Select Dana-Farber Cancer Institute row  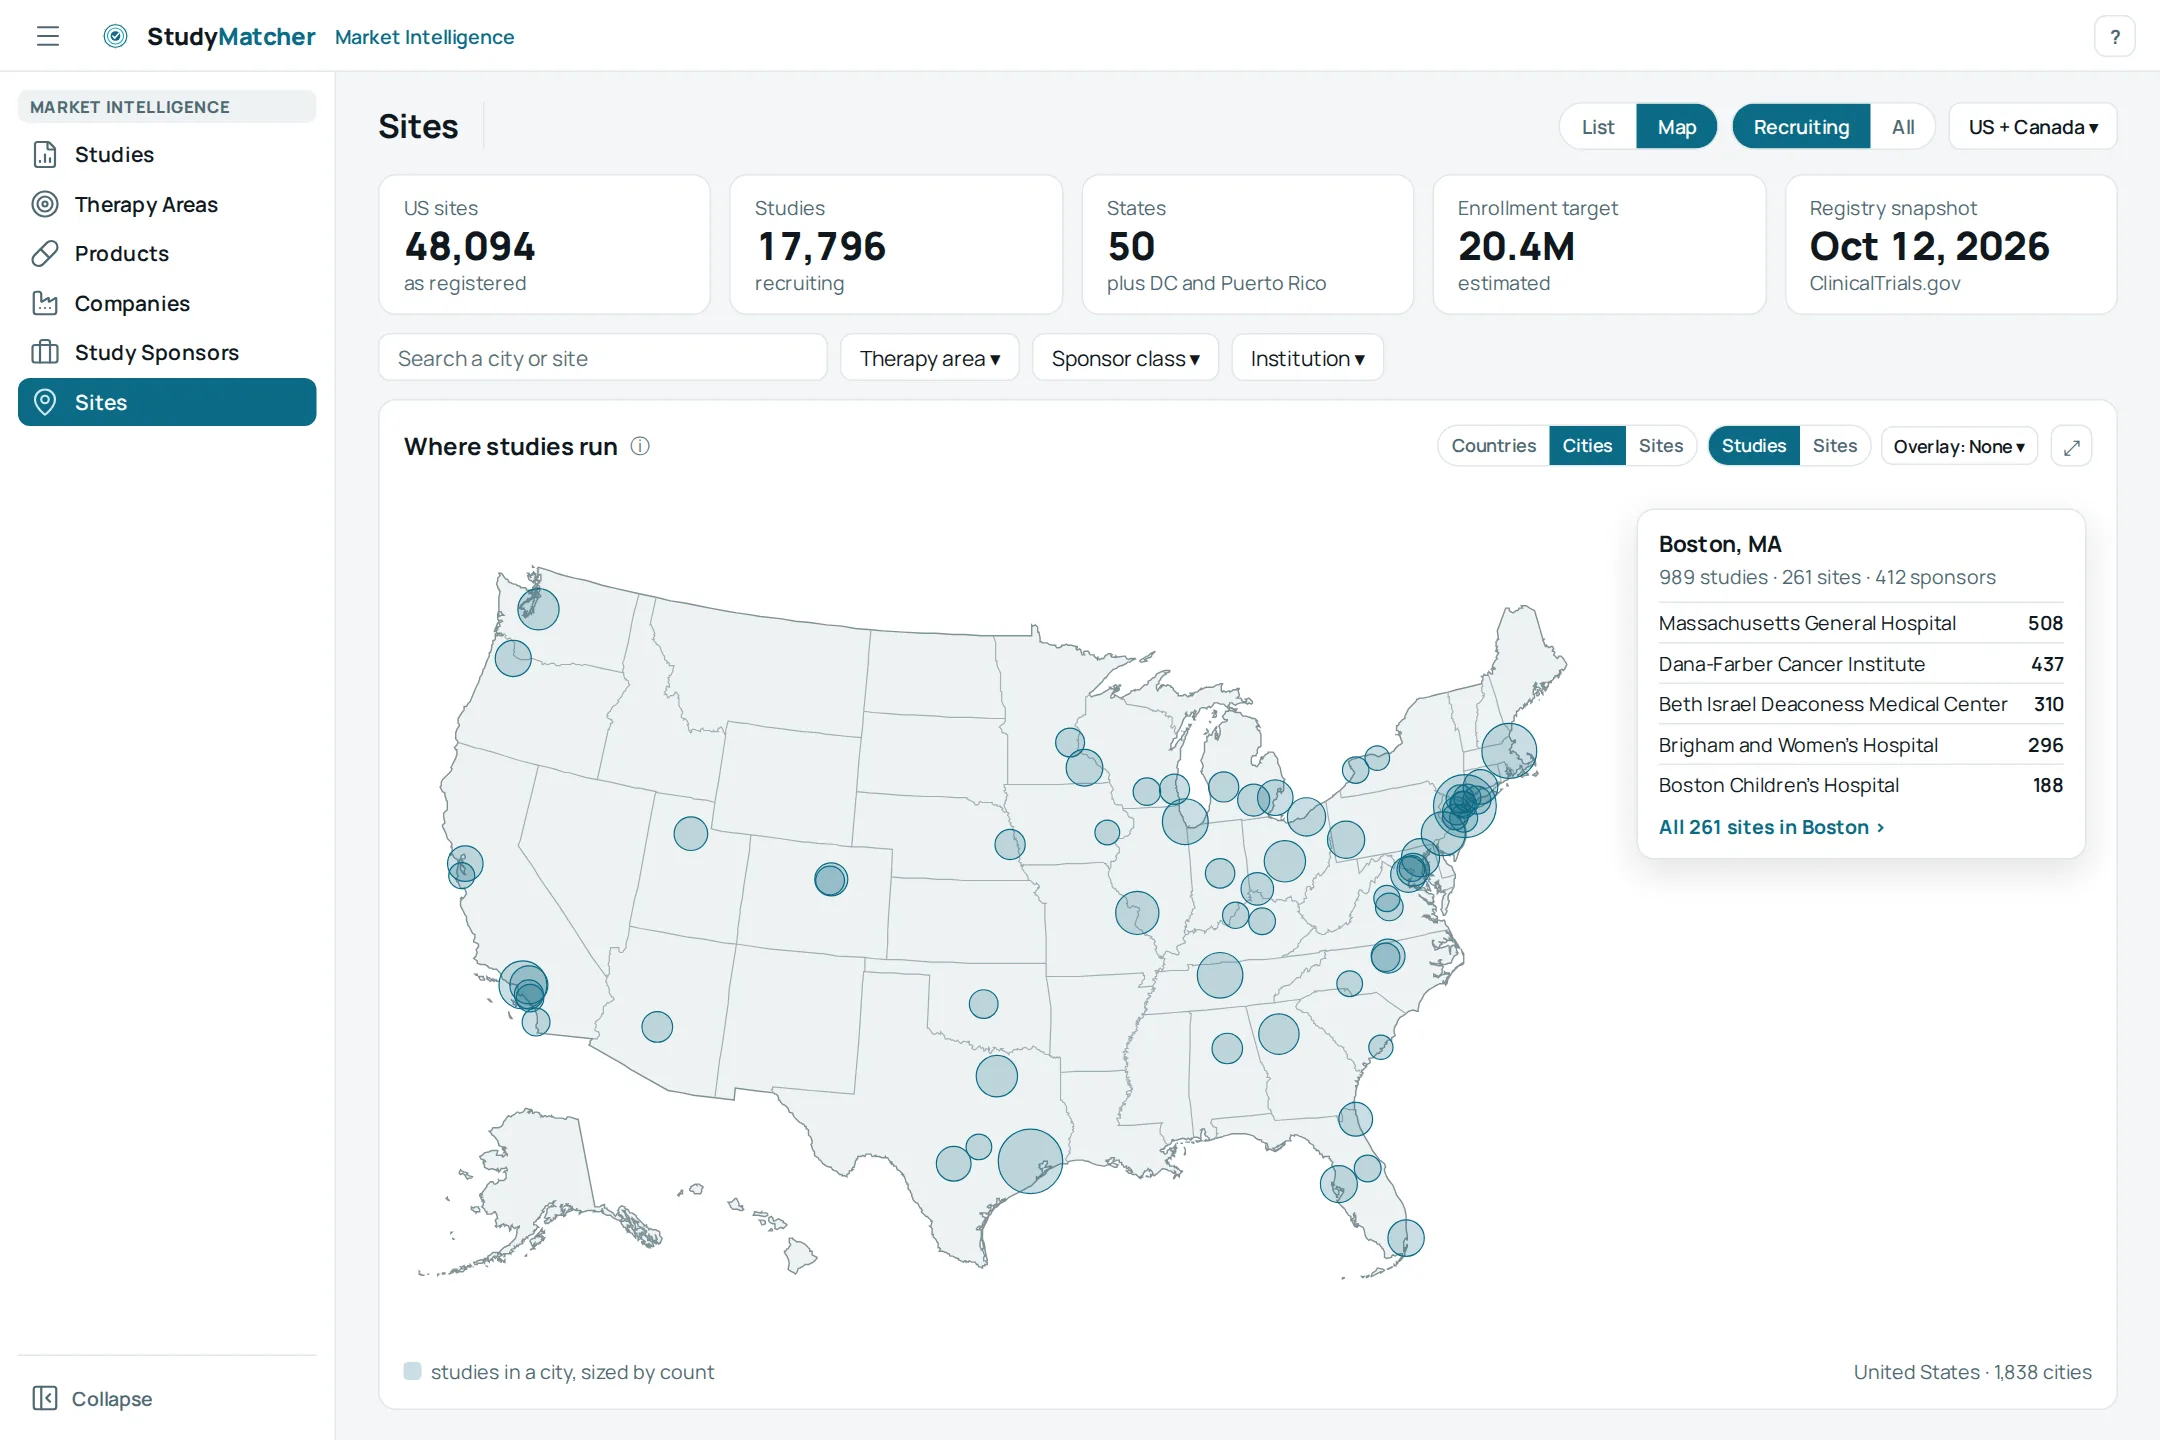pyautogui.click(x=1860, y=664)
